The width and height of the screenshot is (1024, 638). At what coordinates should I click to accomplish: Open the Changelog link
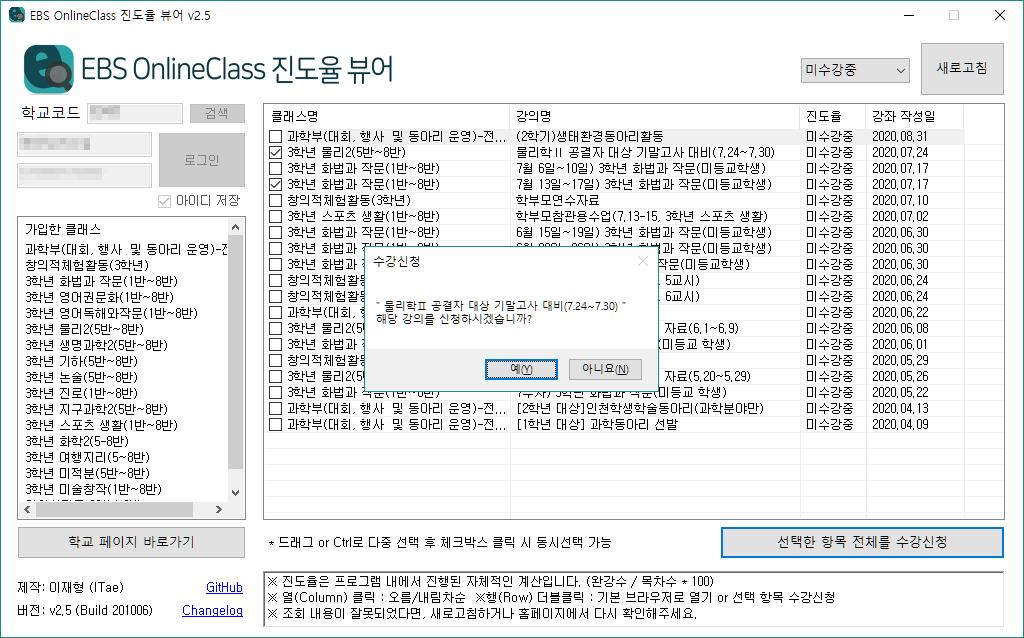click(x=212, y=611)
